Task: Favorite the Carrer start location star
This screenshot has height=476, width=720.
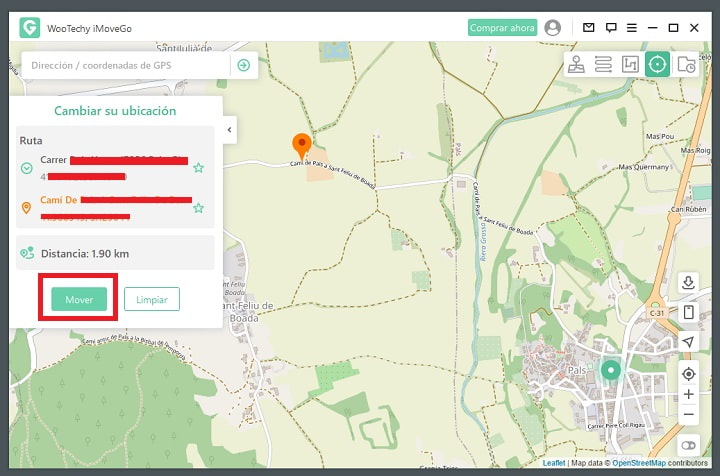Action: pyautogui.click(x=198, y=168)
